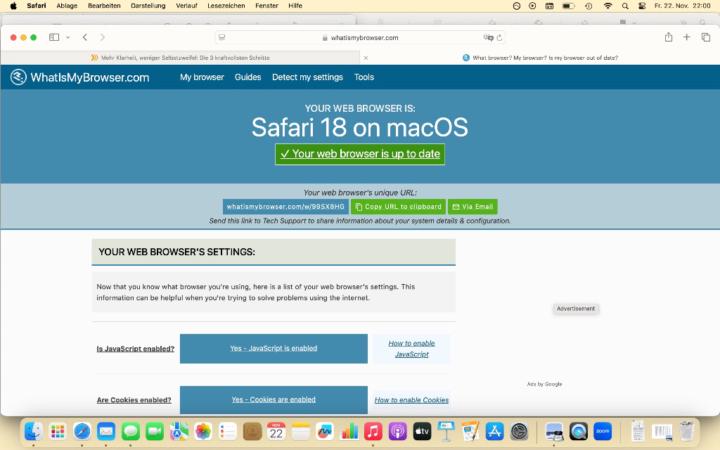Open the Apple menu
Viewport: 720px width, 450px height.
coord(13,6)
